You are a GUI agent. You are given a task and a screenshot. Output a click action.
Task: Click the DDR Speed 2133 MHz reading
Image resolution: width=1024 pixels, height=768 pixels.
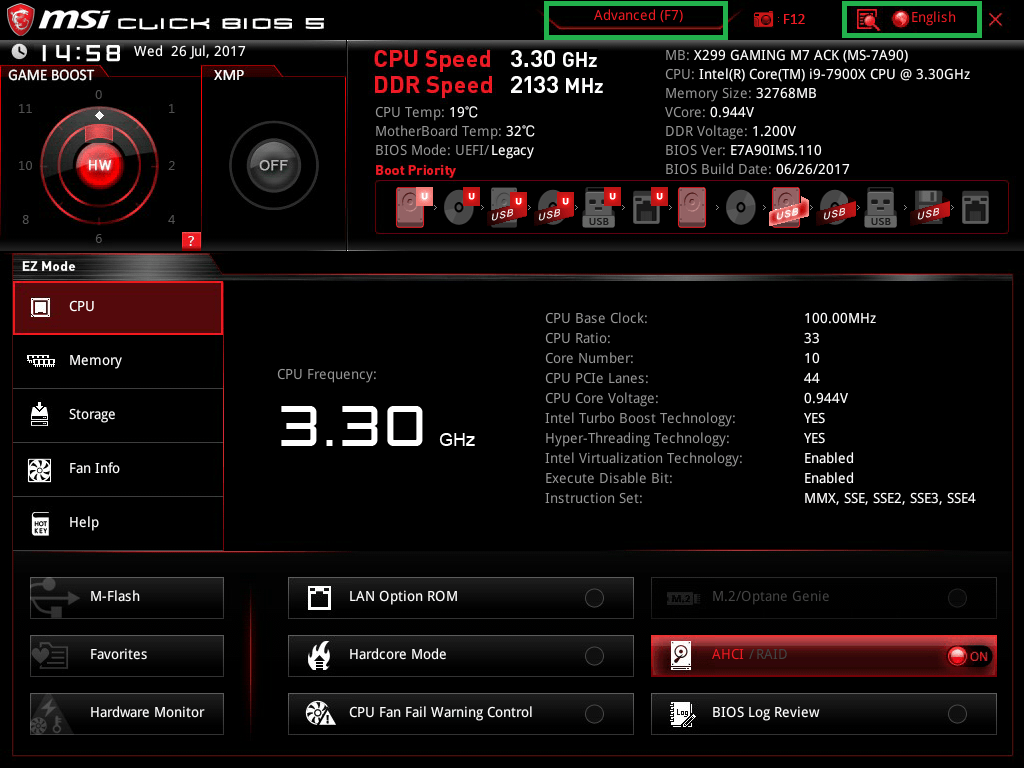coord(488,85)
